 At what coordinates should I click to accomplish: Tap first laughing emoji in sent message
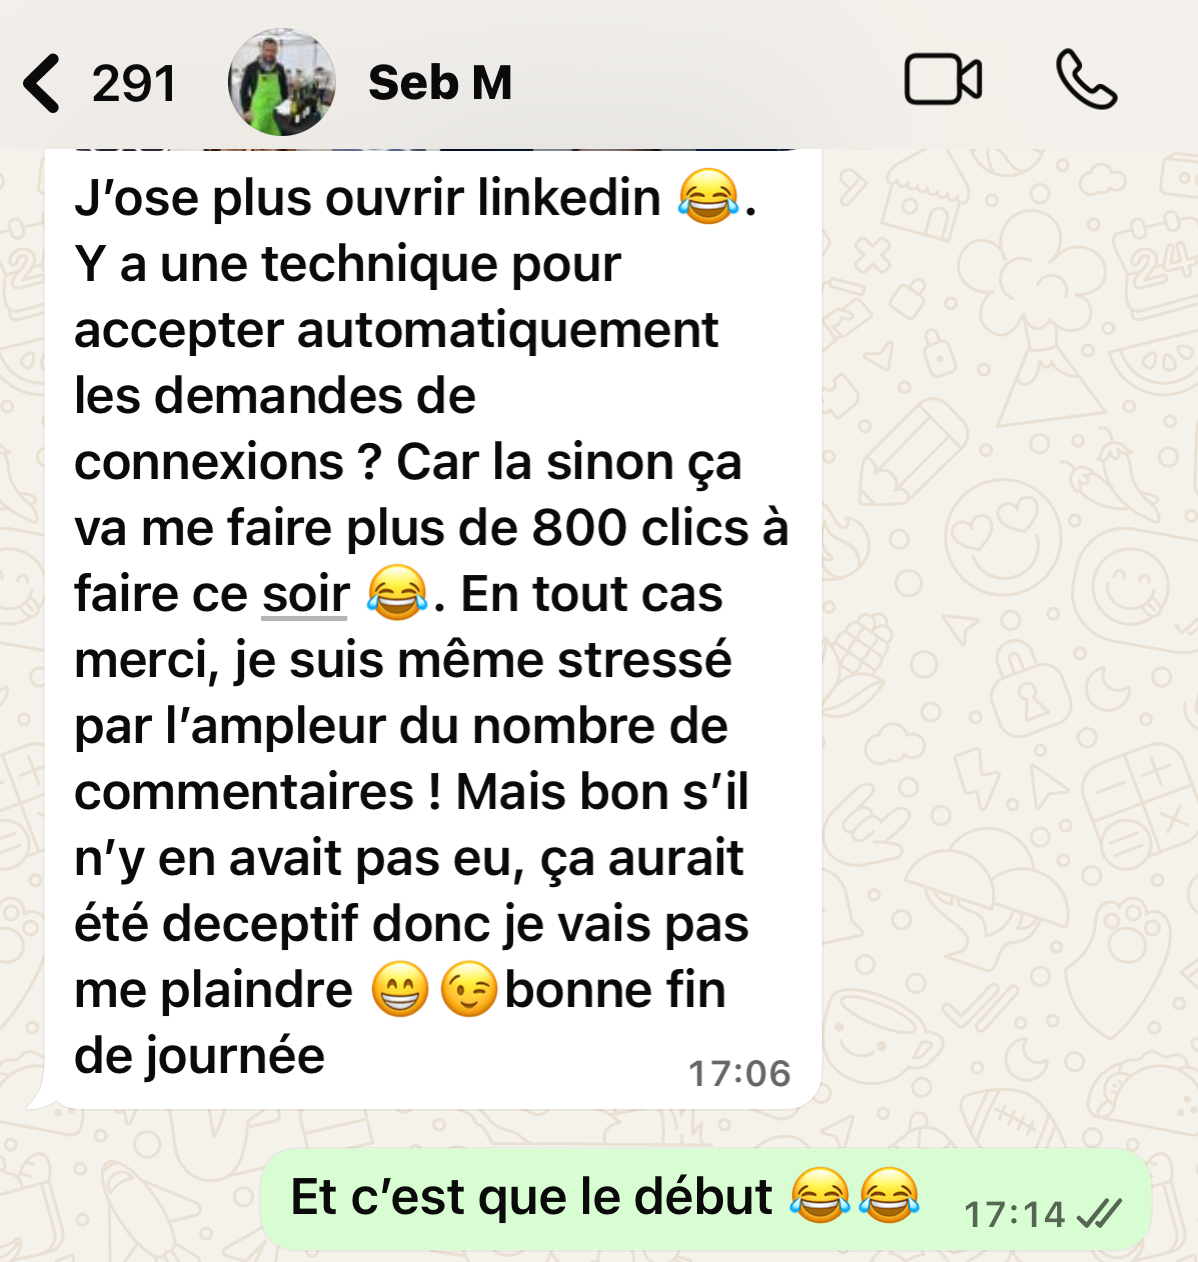coord(819,1195)
